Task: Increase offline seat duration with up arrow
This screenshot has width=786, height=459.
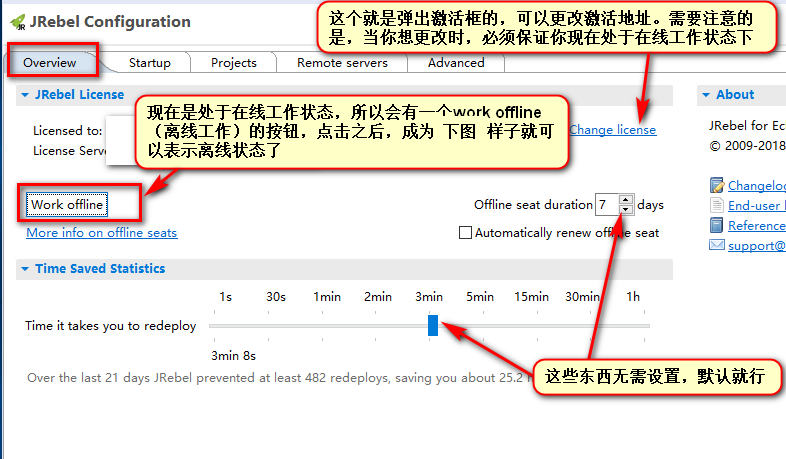Action: coord(626,199)
